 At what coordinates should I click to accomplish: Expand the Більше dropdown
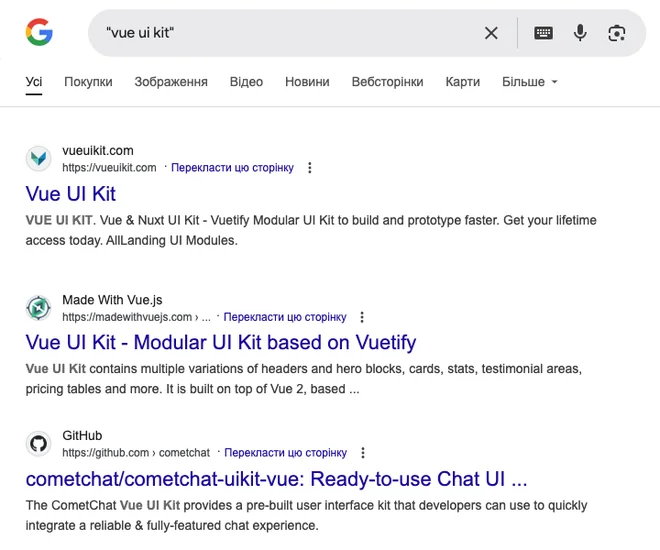click(x=530, y=82)
